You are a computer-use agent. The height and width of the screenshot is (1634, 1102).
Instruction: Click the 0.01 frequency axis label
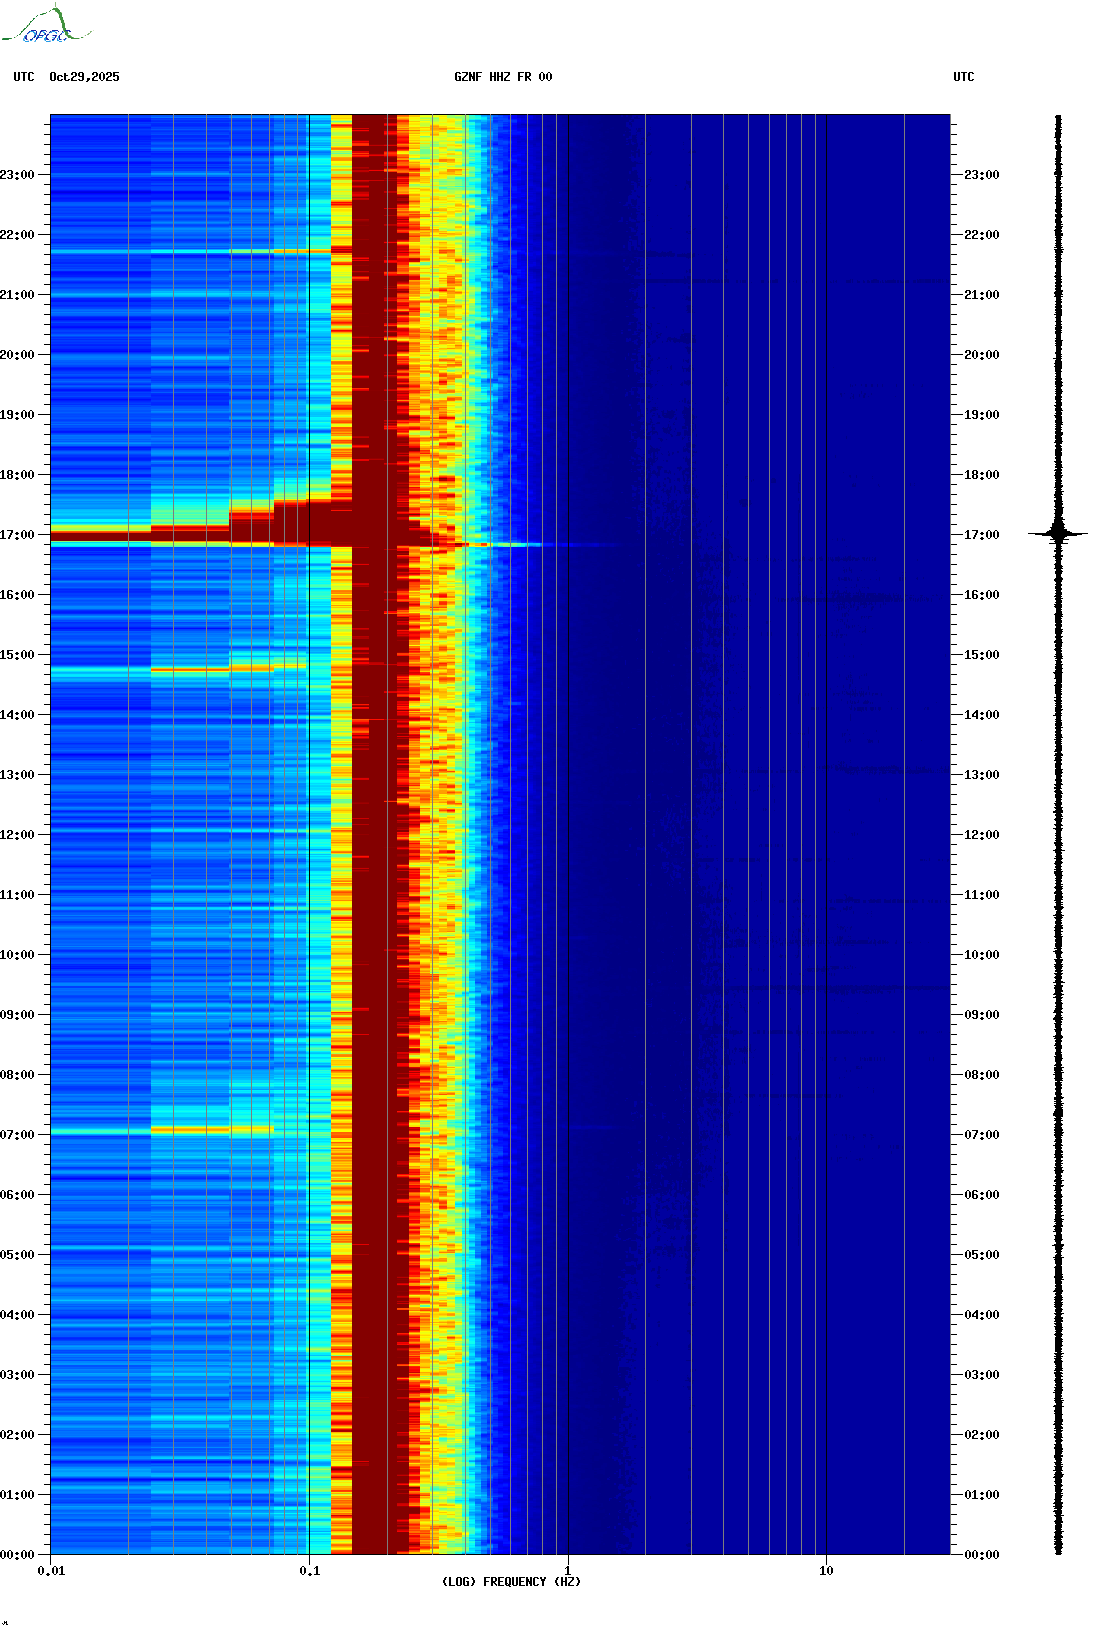click(51, 1571)
